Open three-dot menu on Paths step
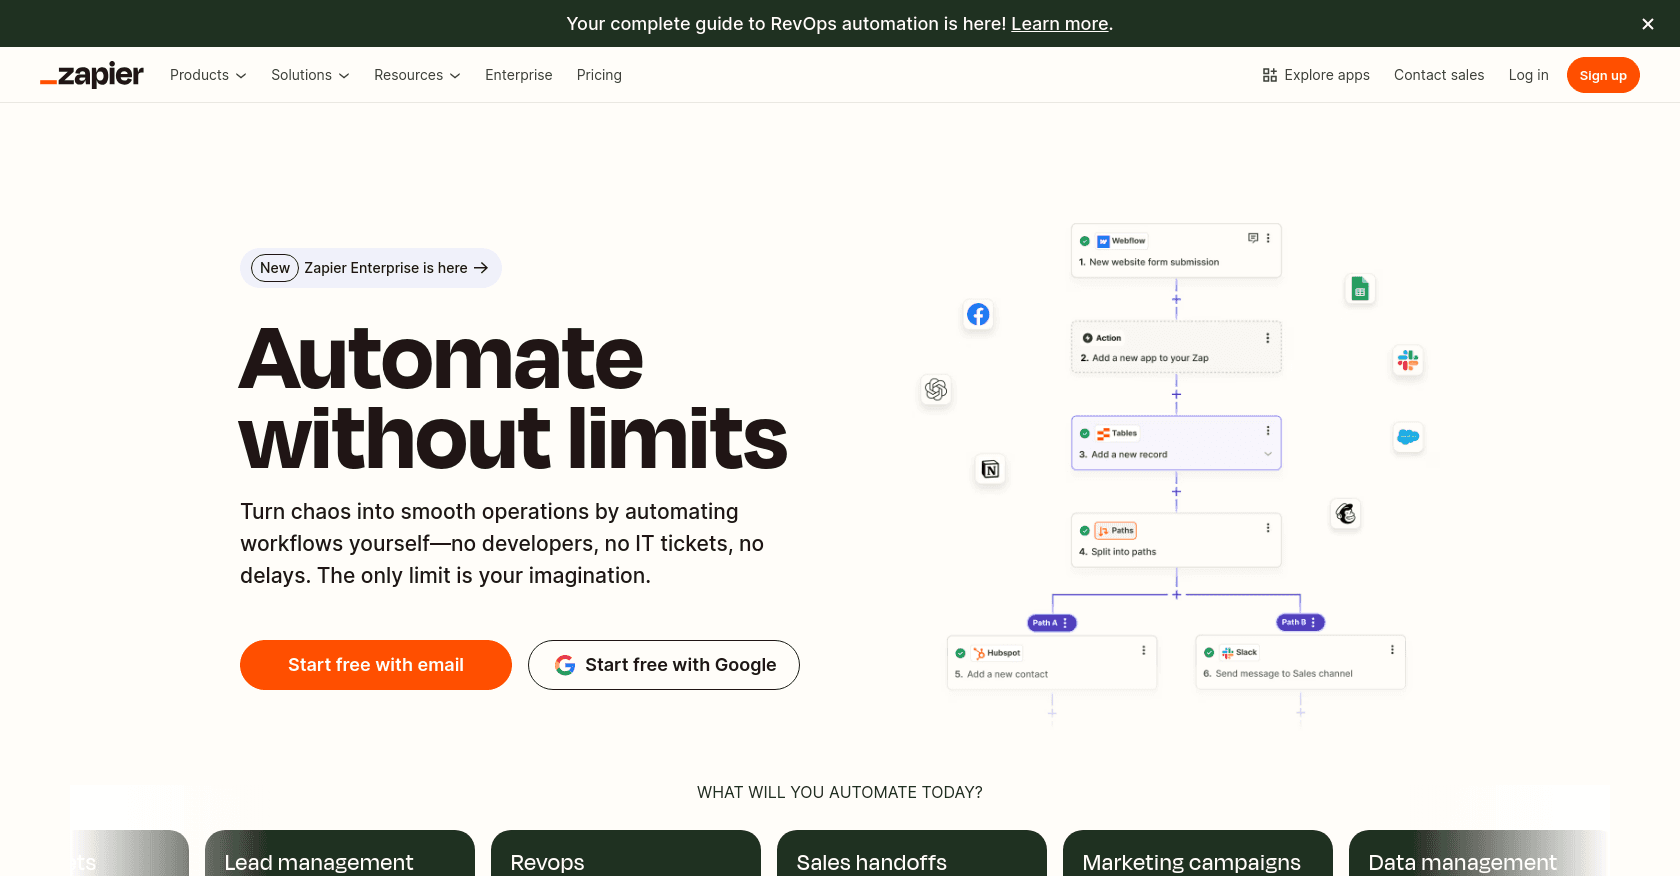This screenshot has width=1680, height=876. [1268, 528]
